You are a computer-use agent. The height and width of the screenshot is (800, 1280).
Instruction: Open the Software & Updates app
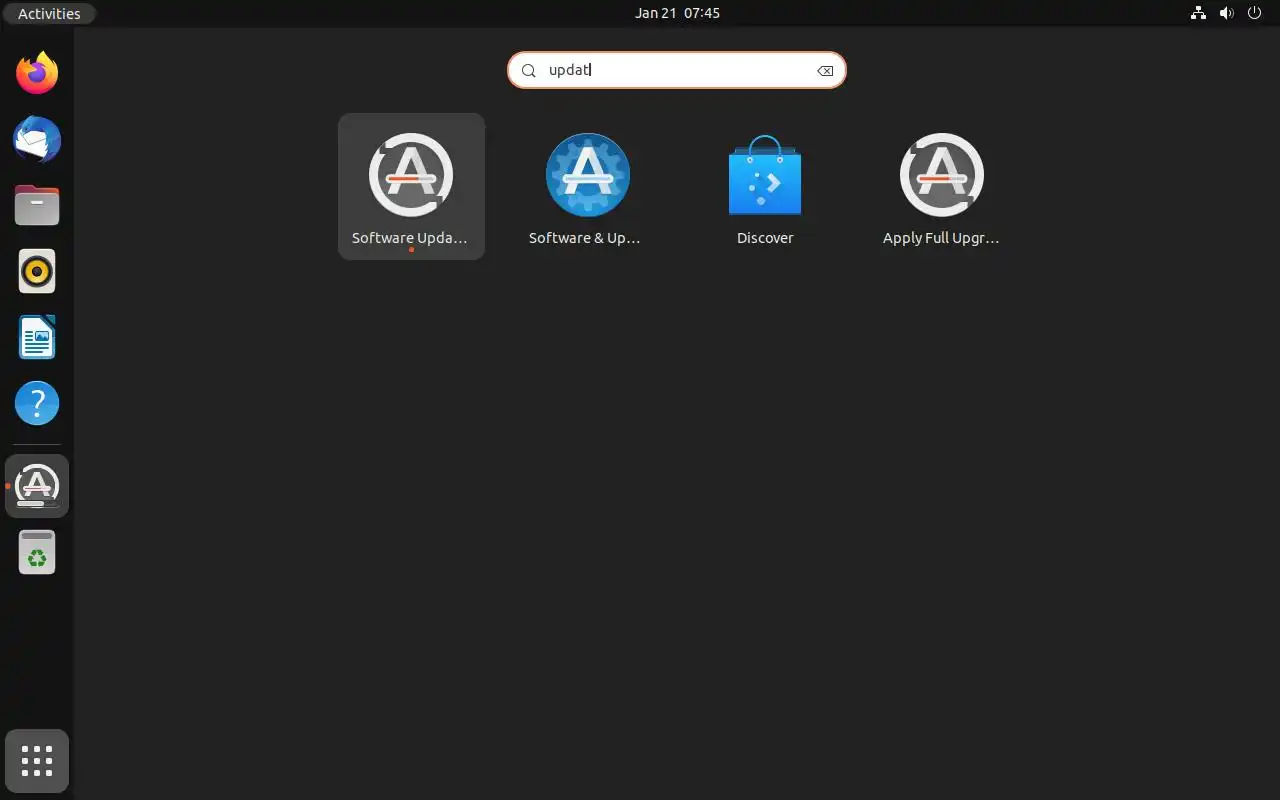(x=587, y=187)
